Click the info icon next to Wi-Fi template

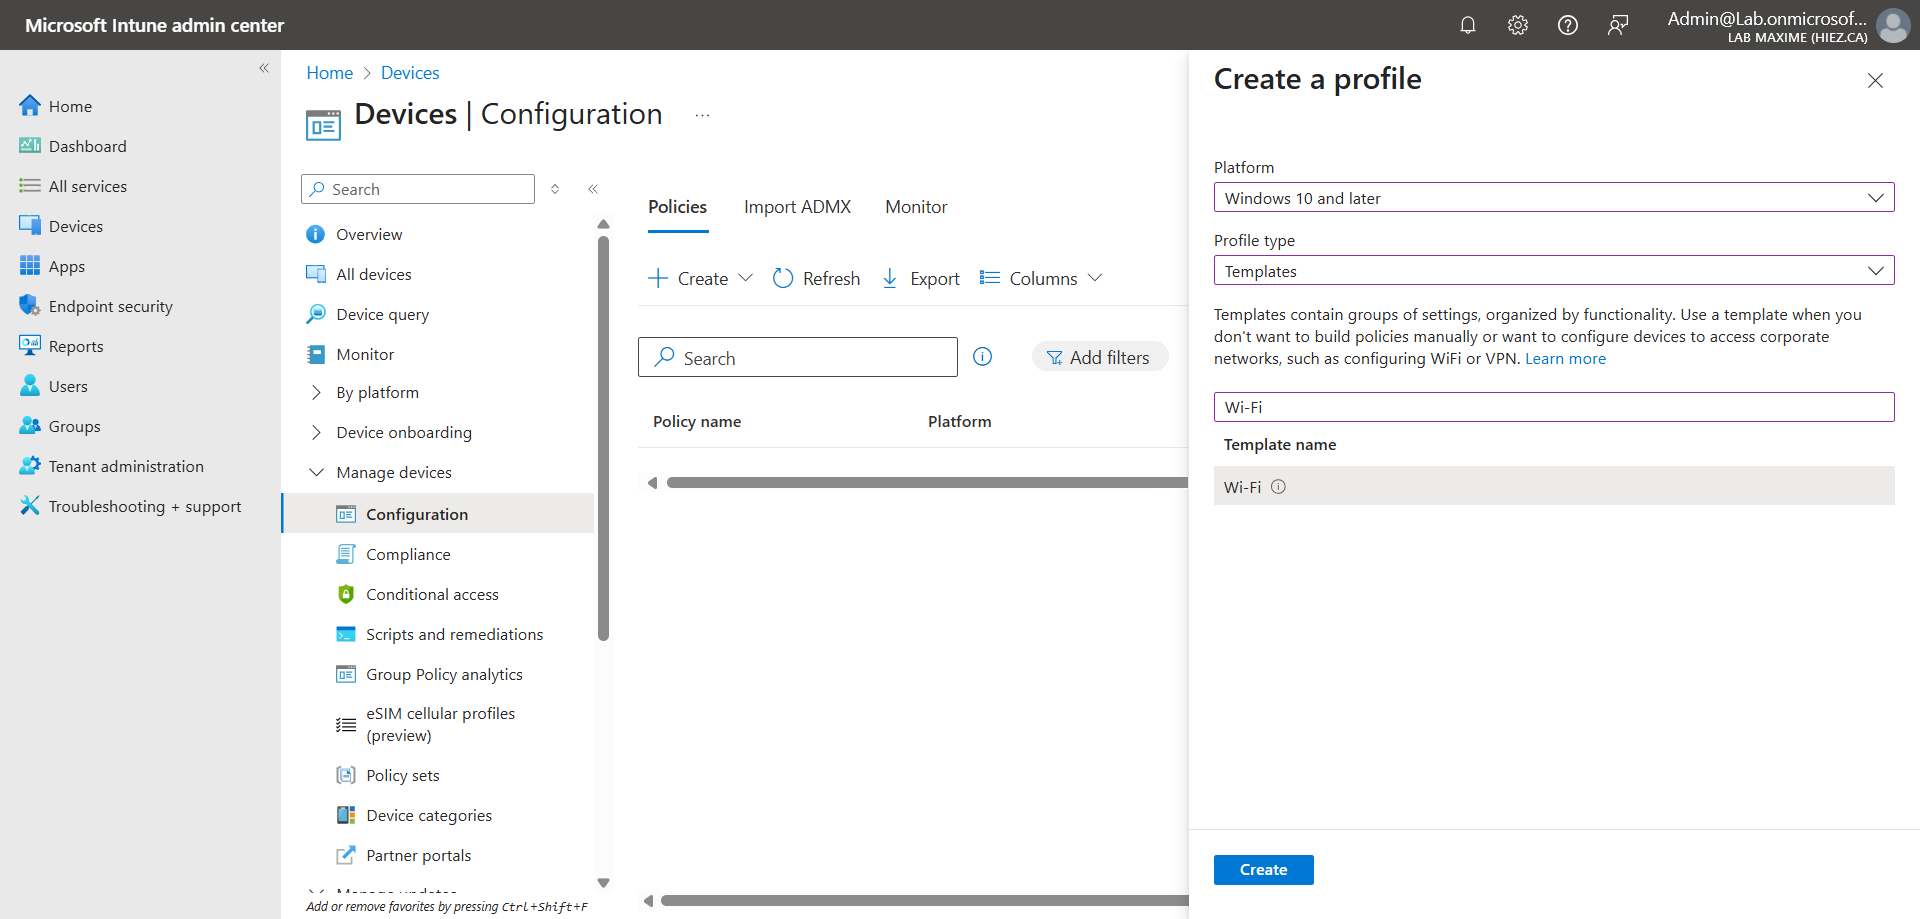point(1278,487)
